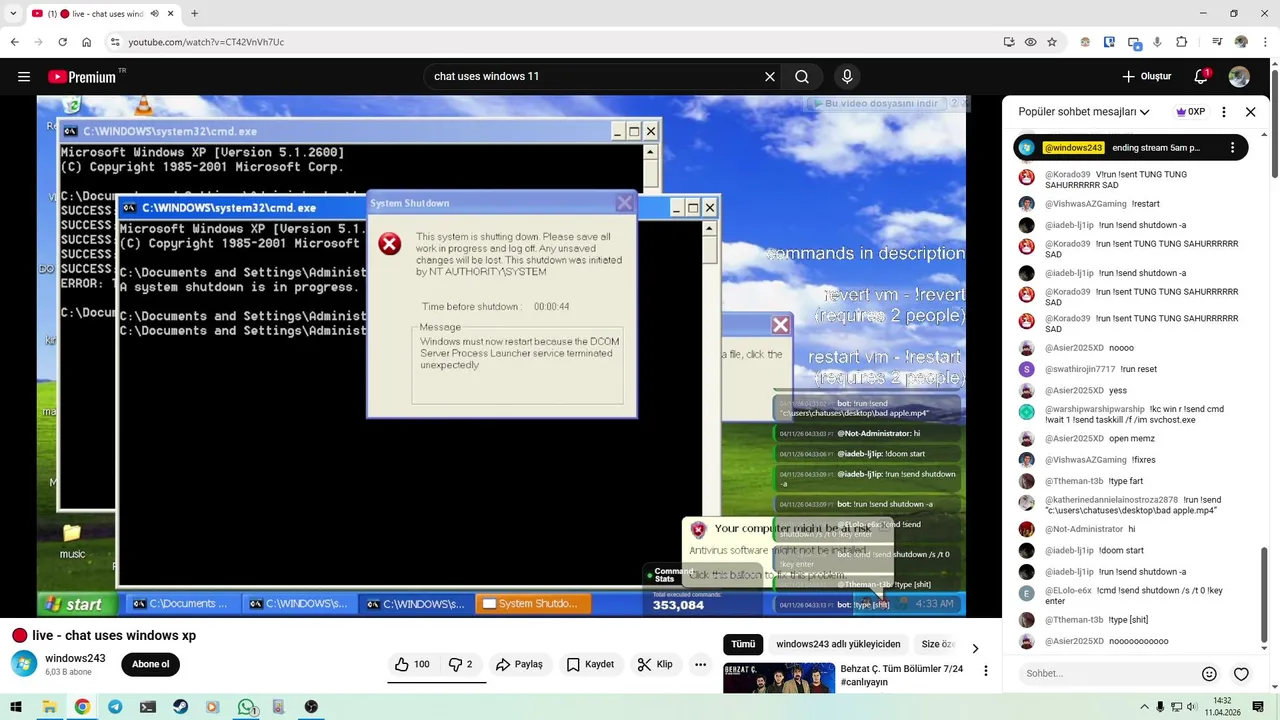Install app icon in address bar
This screenshot has width=1280, height=720.
[1009, 42]
